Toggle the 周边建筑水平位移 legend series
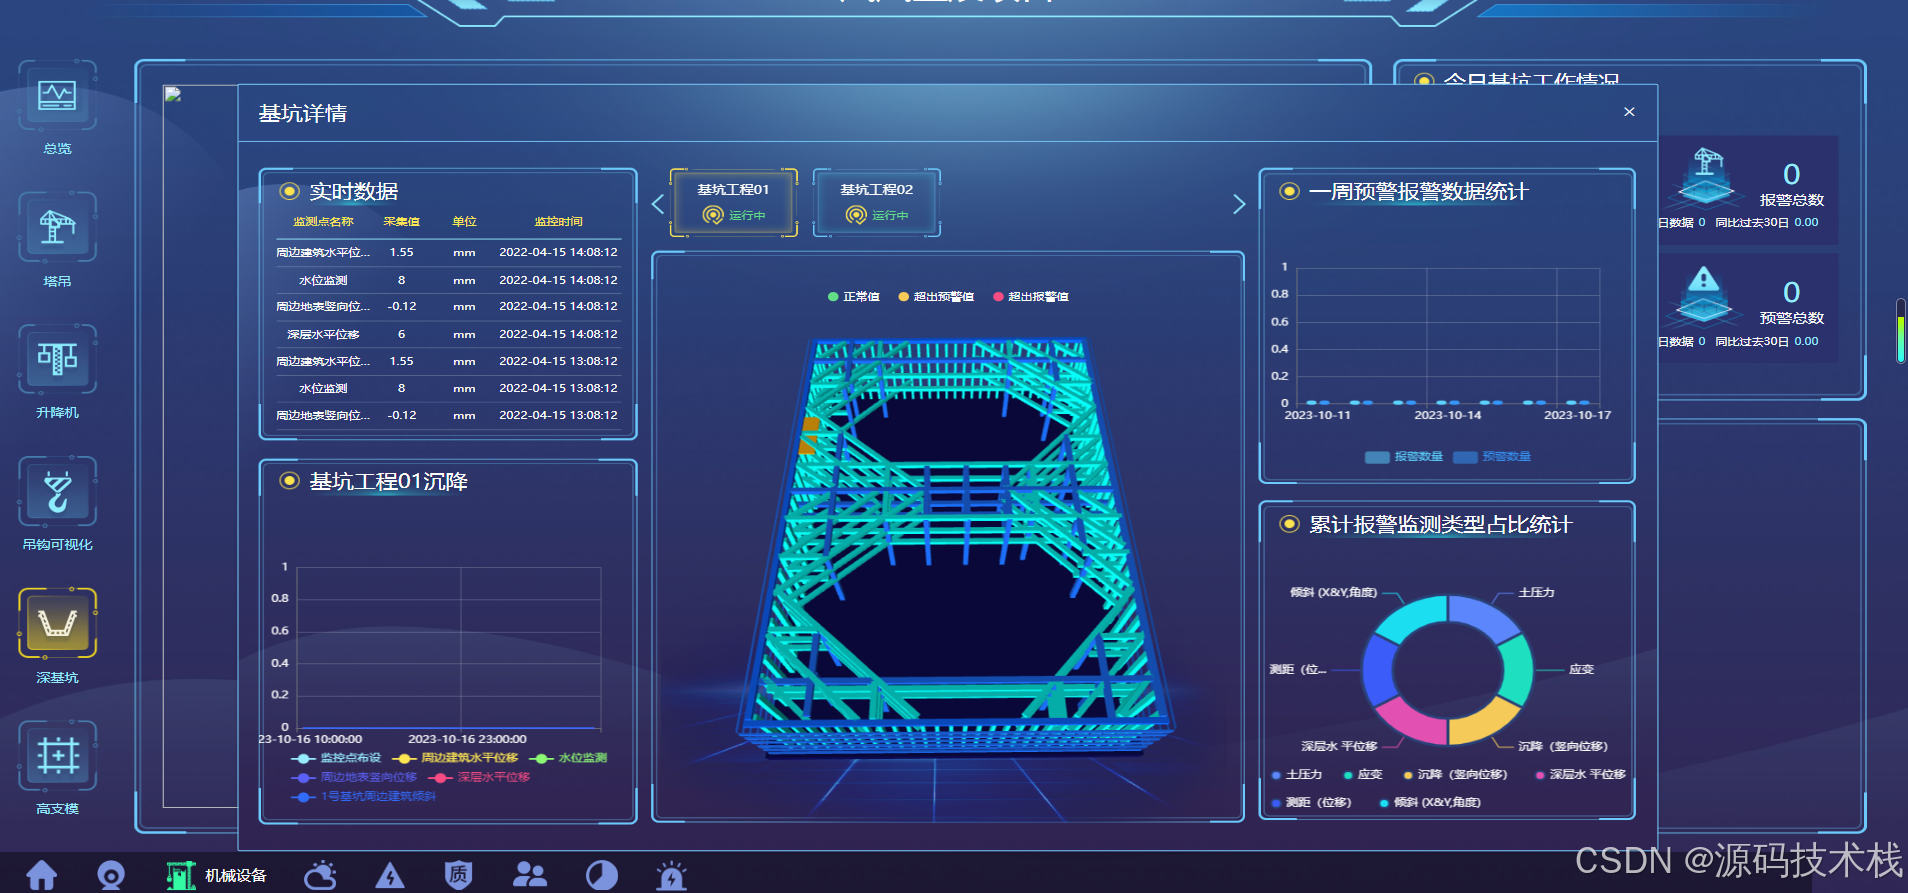The image size is (1908, 893). point(456,758)
